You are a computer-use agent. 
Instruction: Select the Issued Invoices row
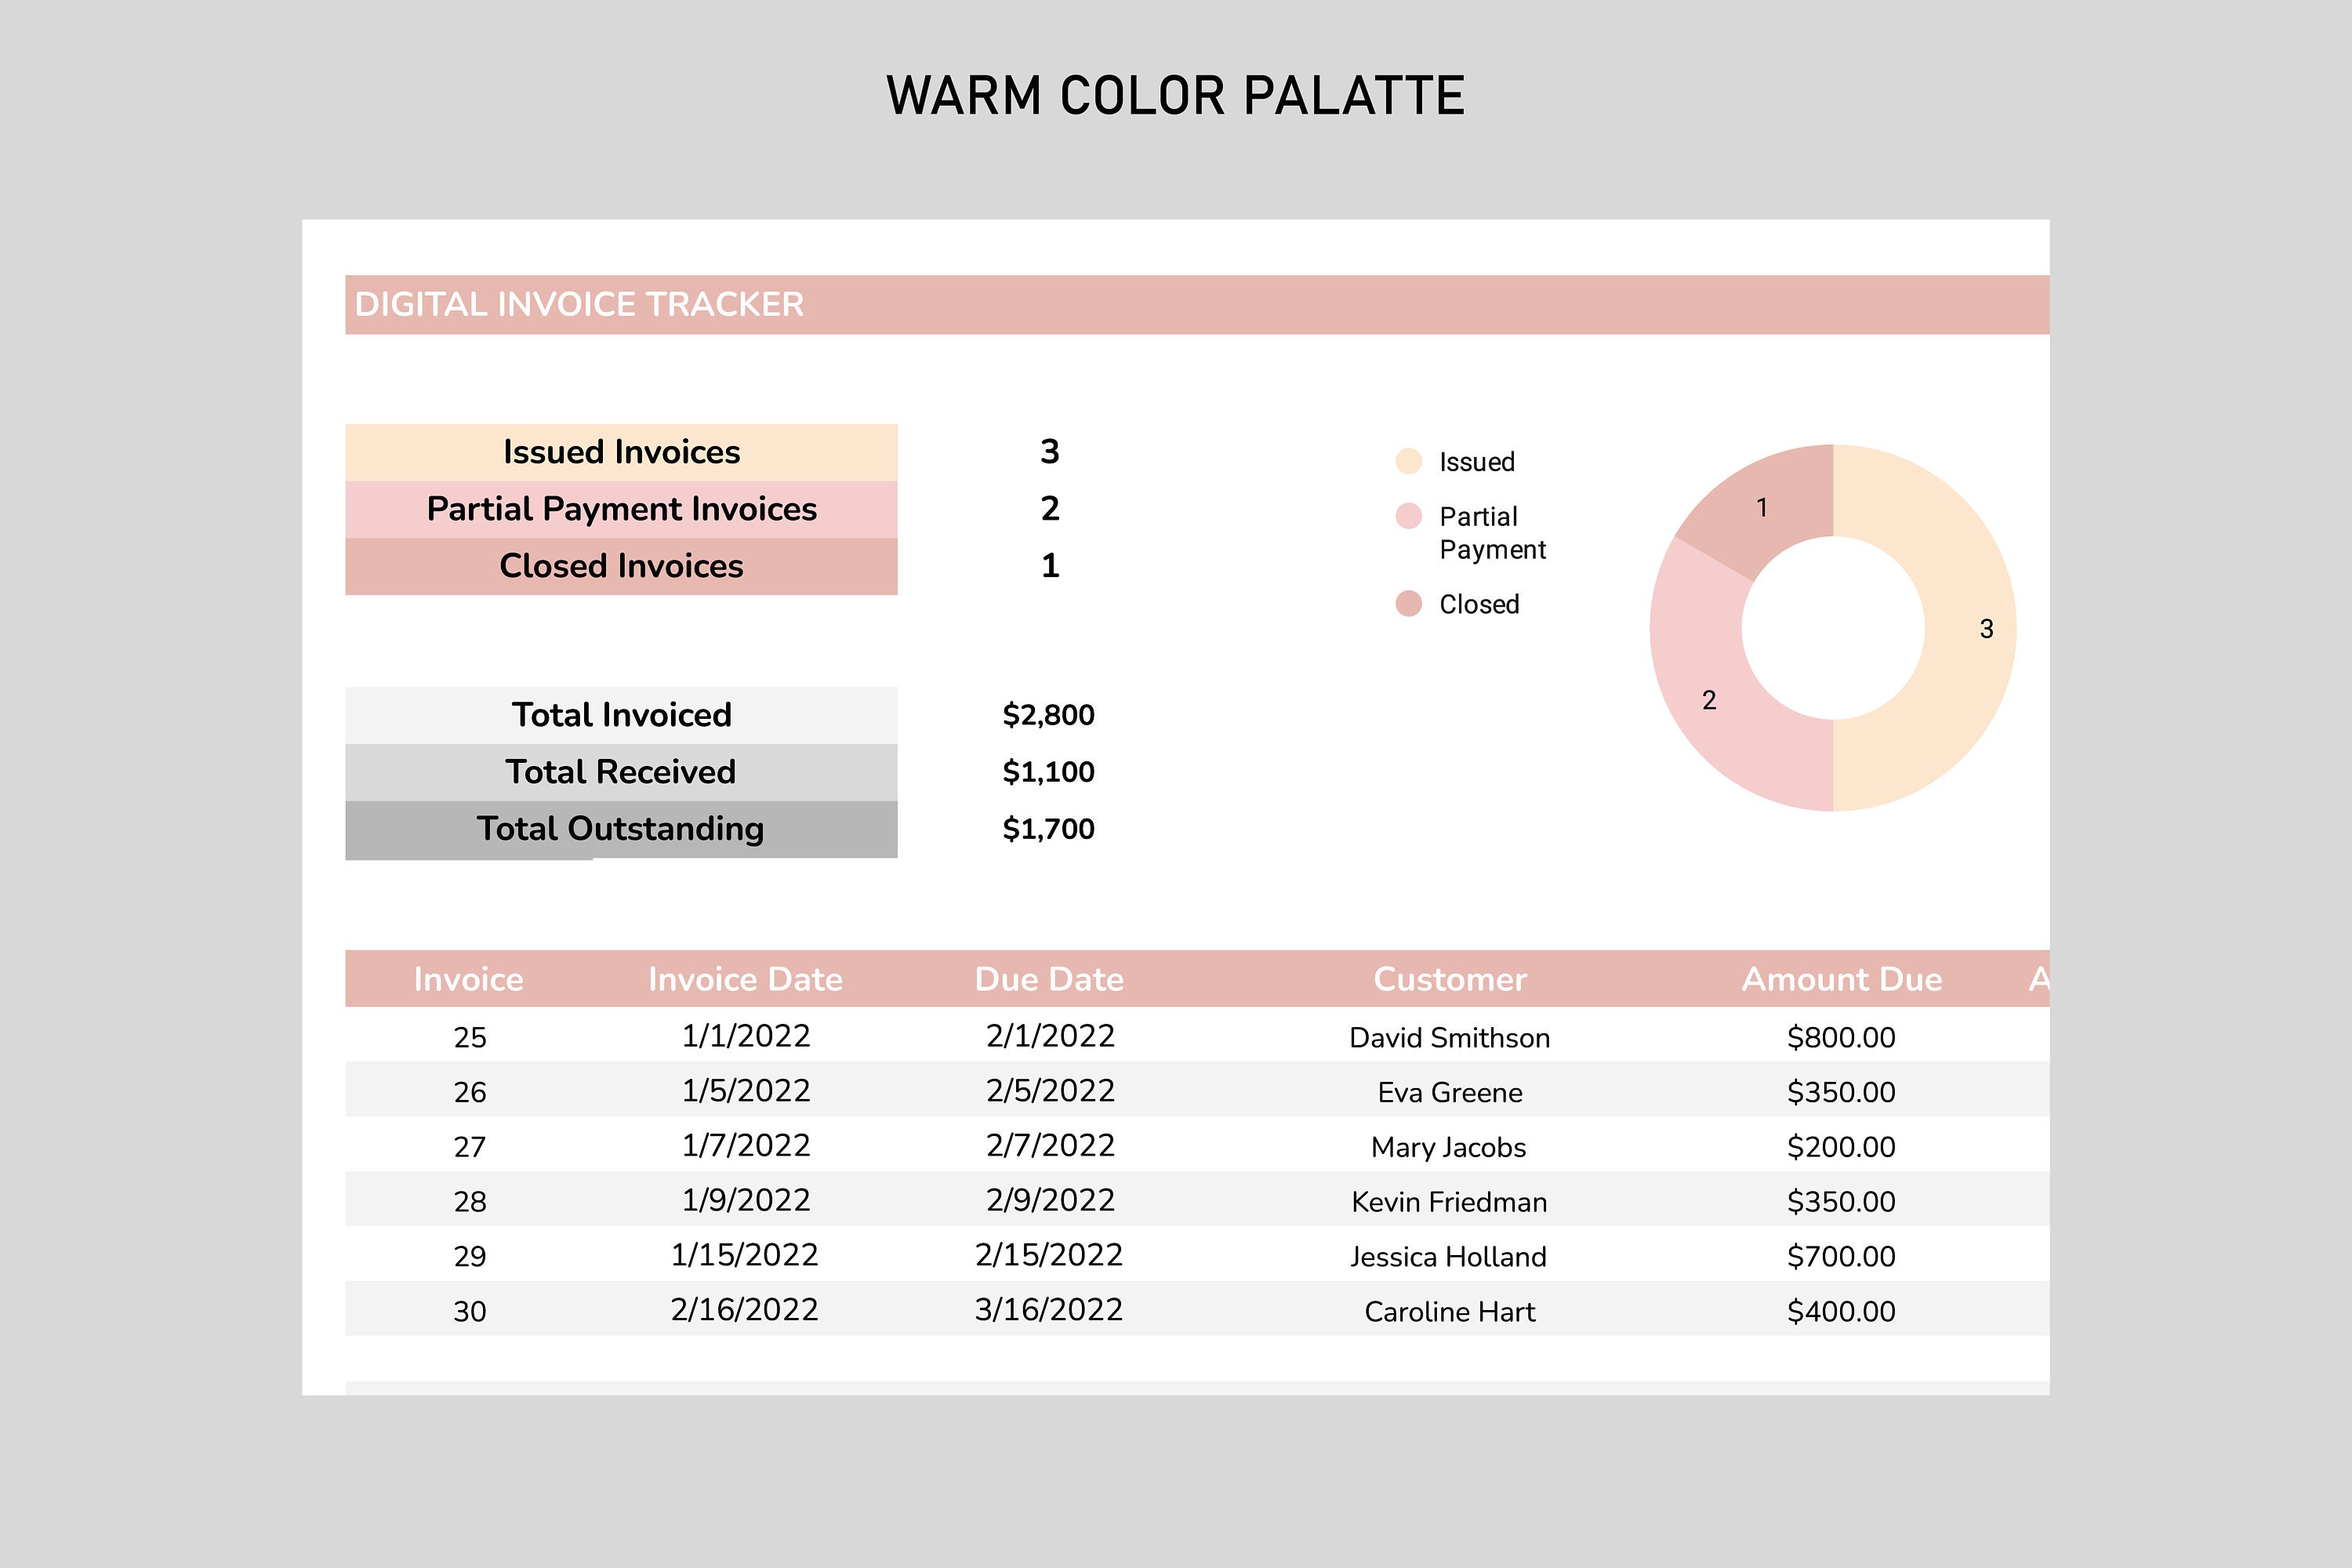pyautogui.click(x=620, y=451)
